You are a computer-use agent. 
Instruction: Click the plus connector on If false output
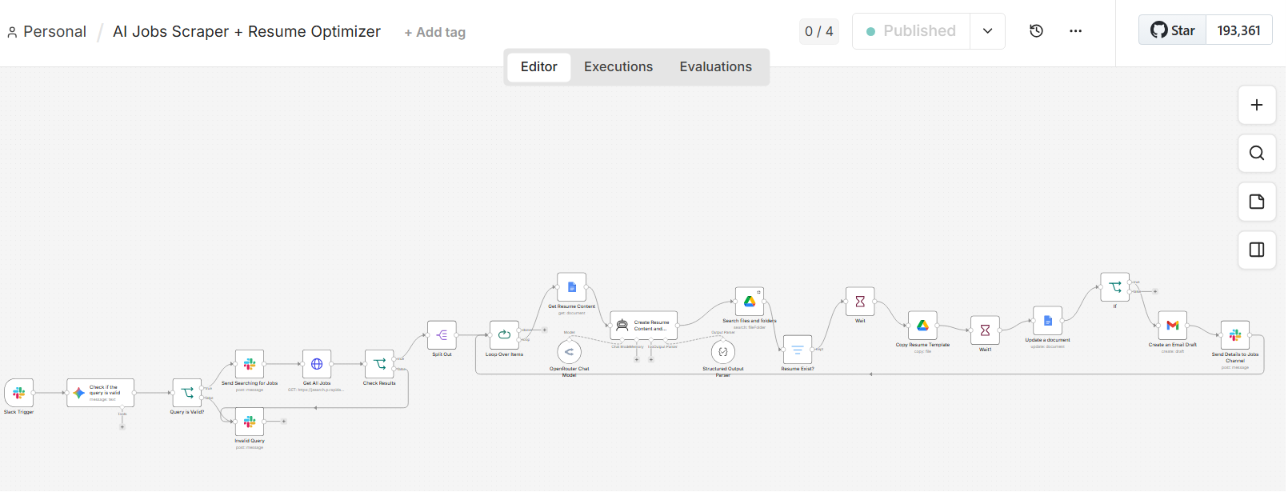[1155, 292]
